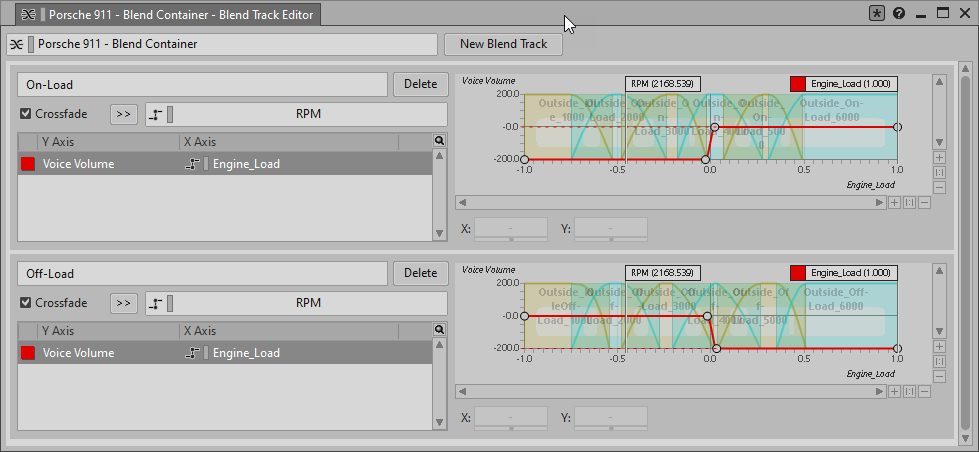979x452 pixels.
Task: Zoom in vertically on the Off-Load graph
Action: coord(938,346)
